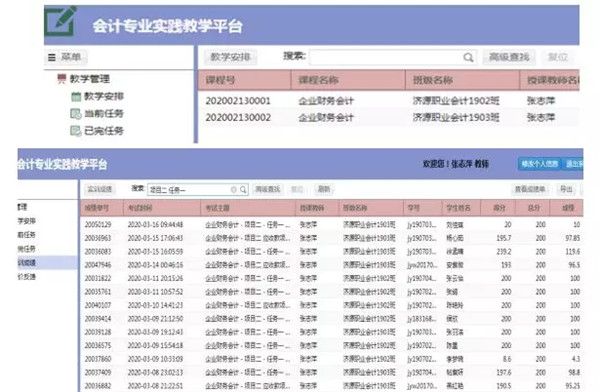Click the magnifier icon in upper search box
The height and width of the screenshot is (392, 600).
[468, 57]
